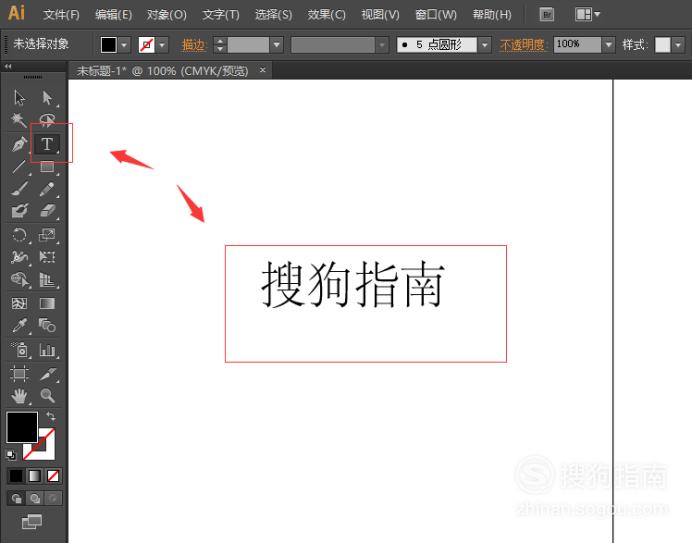
Task: Open the 编辑(E) menu
Action: click(113, 15)
